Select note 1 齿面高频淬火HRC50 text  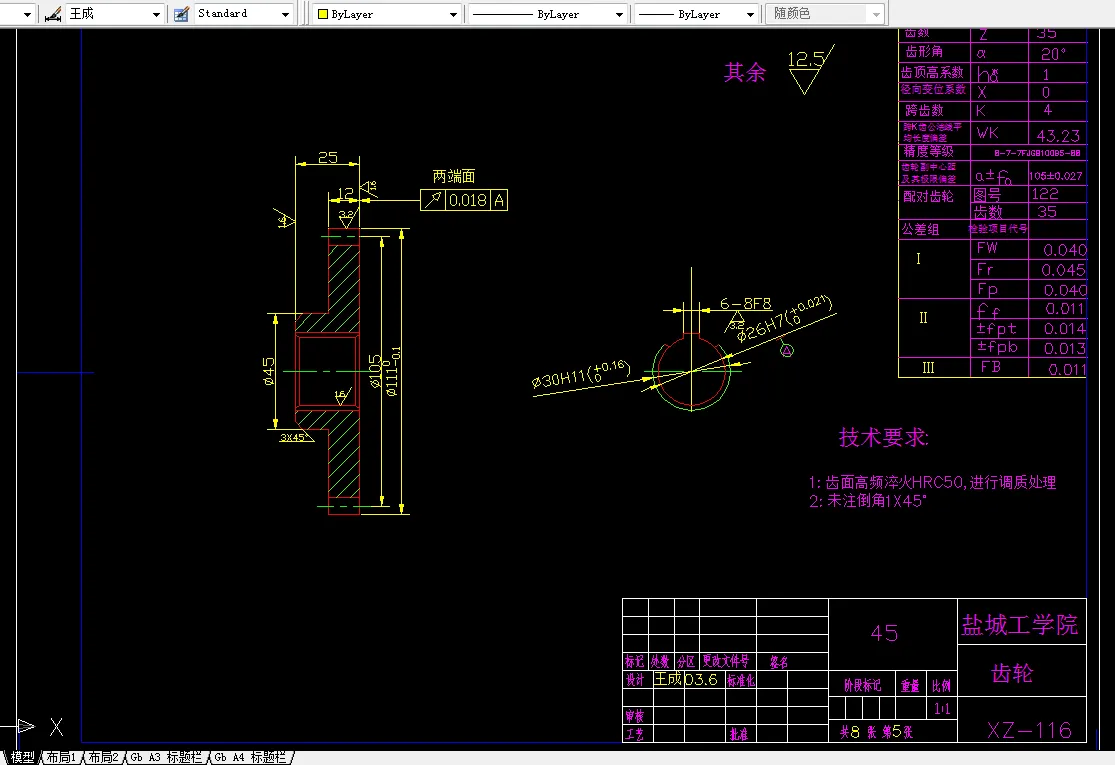[x=932, y=483]
